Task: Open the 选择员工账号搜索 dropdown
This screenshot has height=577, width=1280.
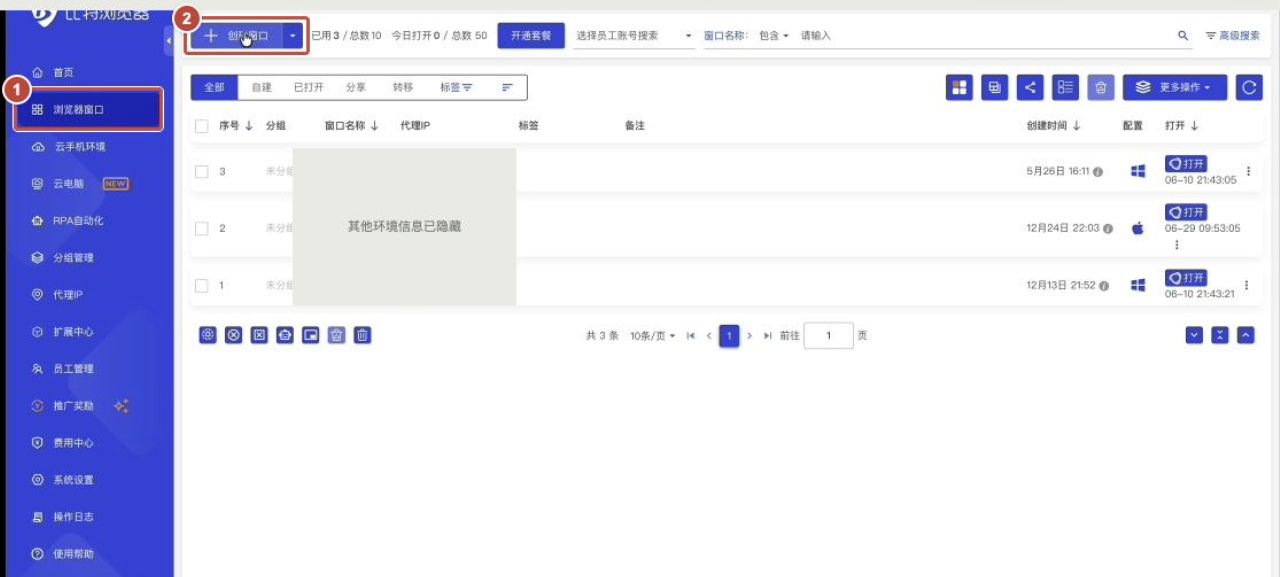Action: [634, 36]
